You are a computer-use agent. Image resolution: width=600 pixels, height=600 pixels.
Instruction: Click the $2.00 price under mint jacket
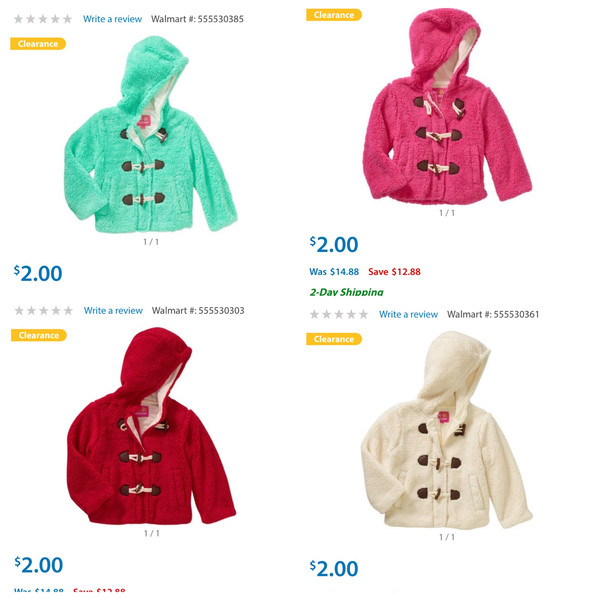(x=38, y=273)
